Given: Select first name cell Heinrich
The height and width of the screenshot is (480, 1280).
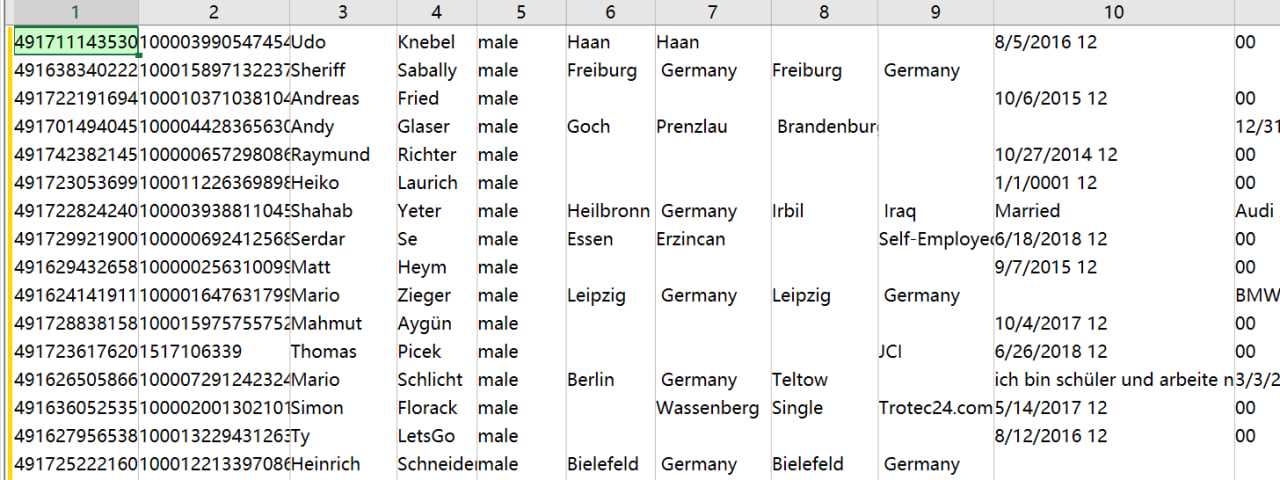Looking at the screenshot, I should pyautogui.click(x=343, y=464).
